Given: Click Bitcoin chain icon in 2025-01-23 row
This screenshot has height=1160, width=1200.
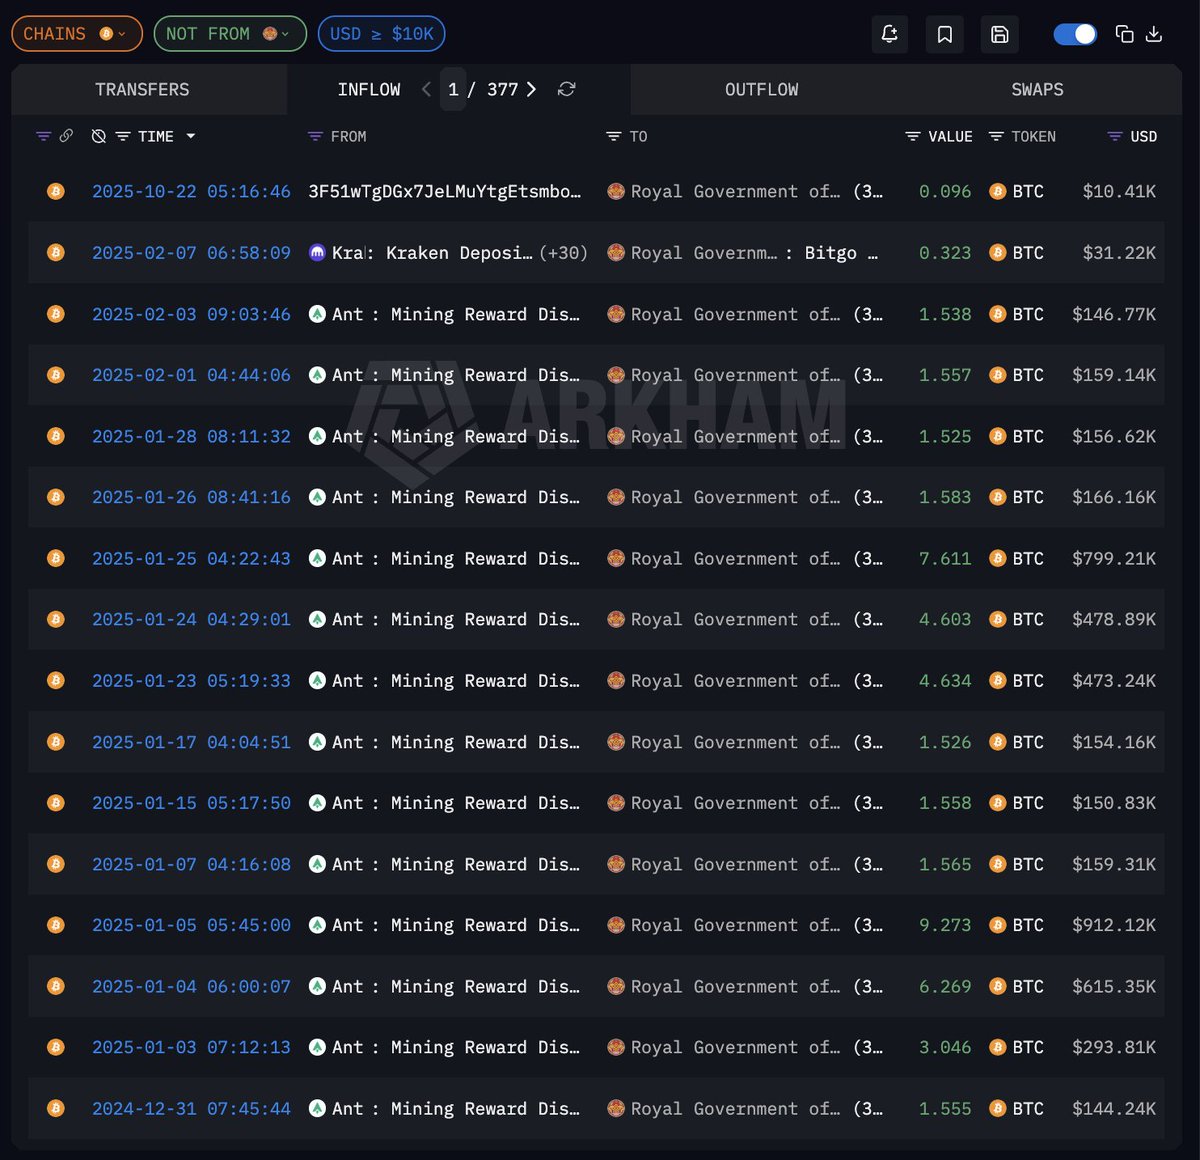Looking at the screenshot, I should pyautogui.click(x=56, y=680).
